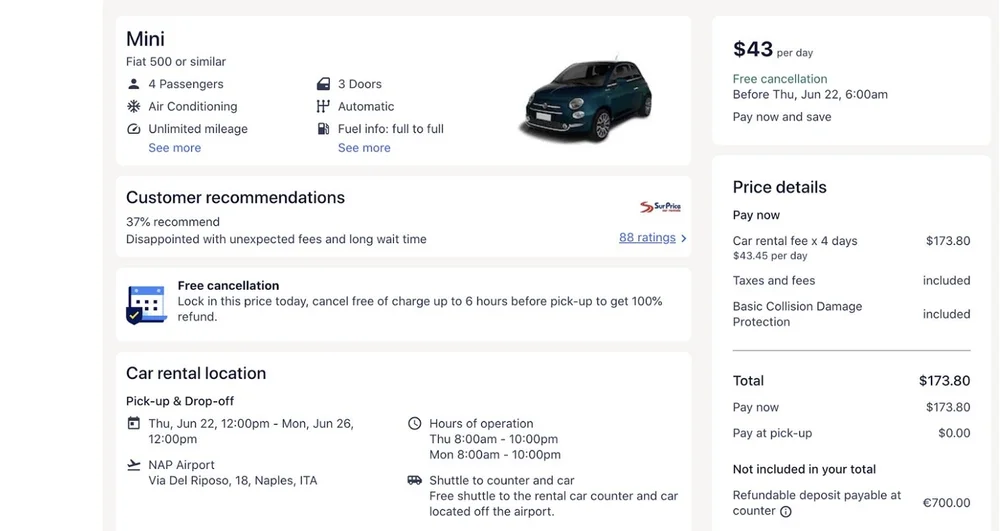Image resolution: width=1000 pixels, height=531 pixels.
Task: Click the Customer recommendations heading
Action: tap(235, 198)
